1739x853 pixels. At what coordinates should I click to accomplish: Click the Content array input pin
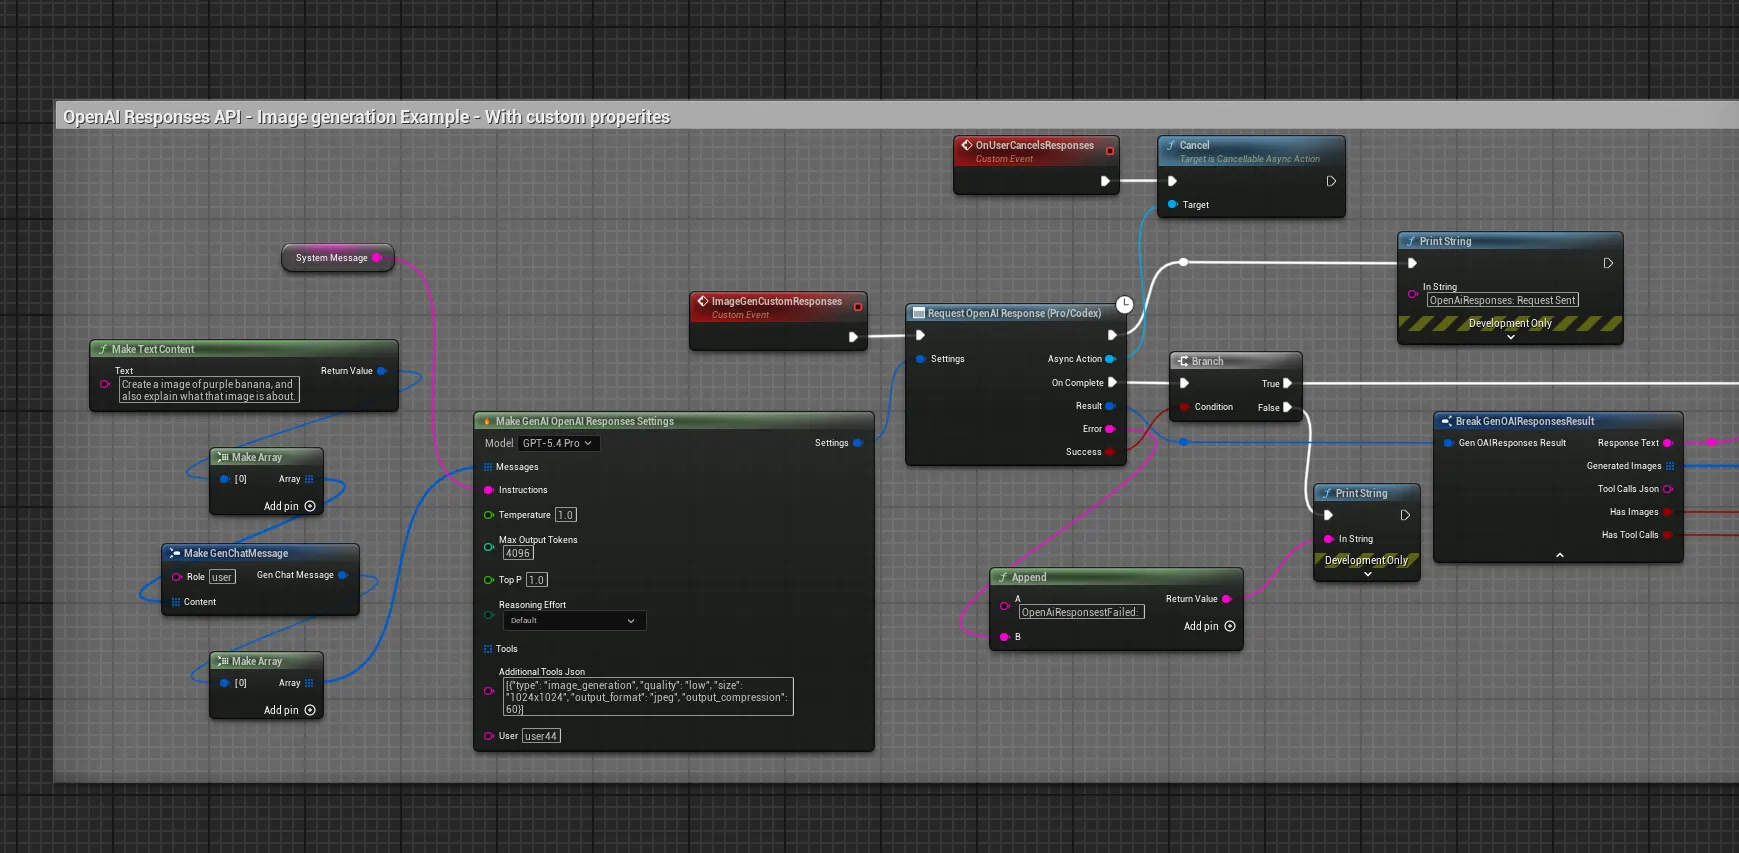click(x=176, y=602)
